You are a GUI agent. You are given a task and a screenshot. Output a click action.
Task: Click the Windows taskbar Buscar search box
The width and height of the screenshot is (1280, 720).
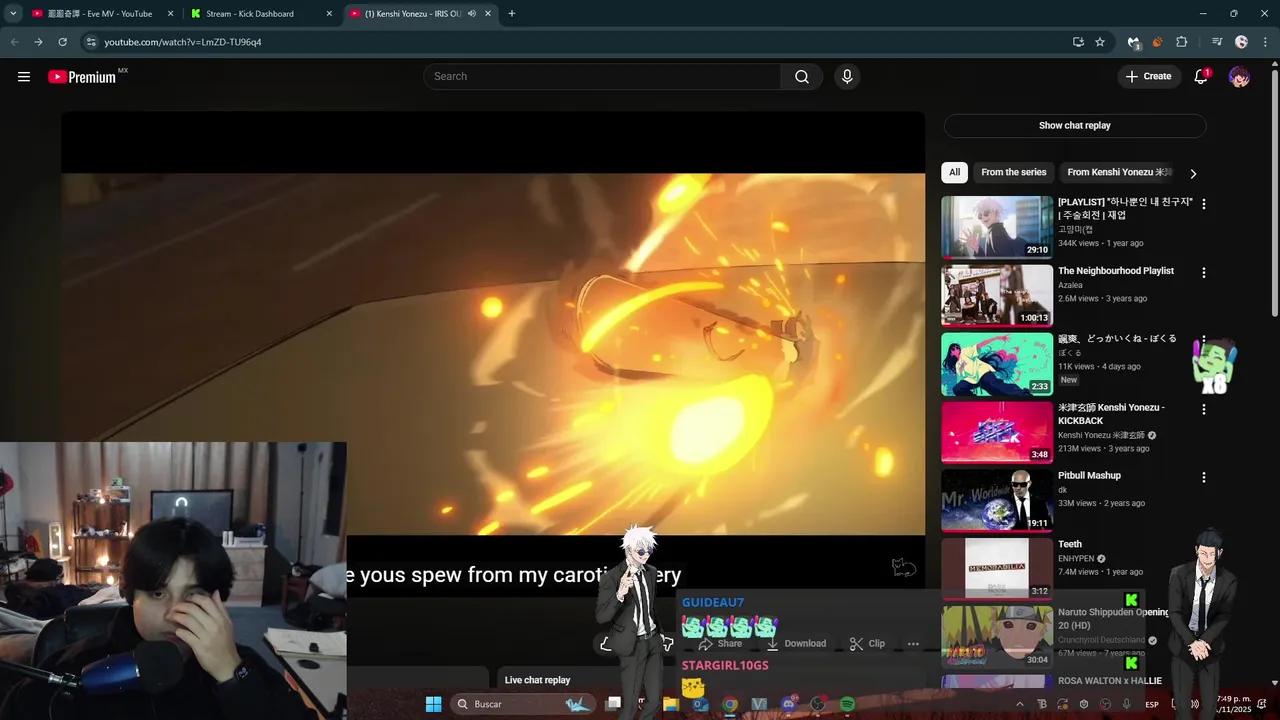[x=524, y=704]
